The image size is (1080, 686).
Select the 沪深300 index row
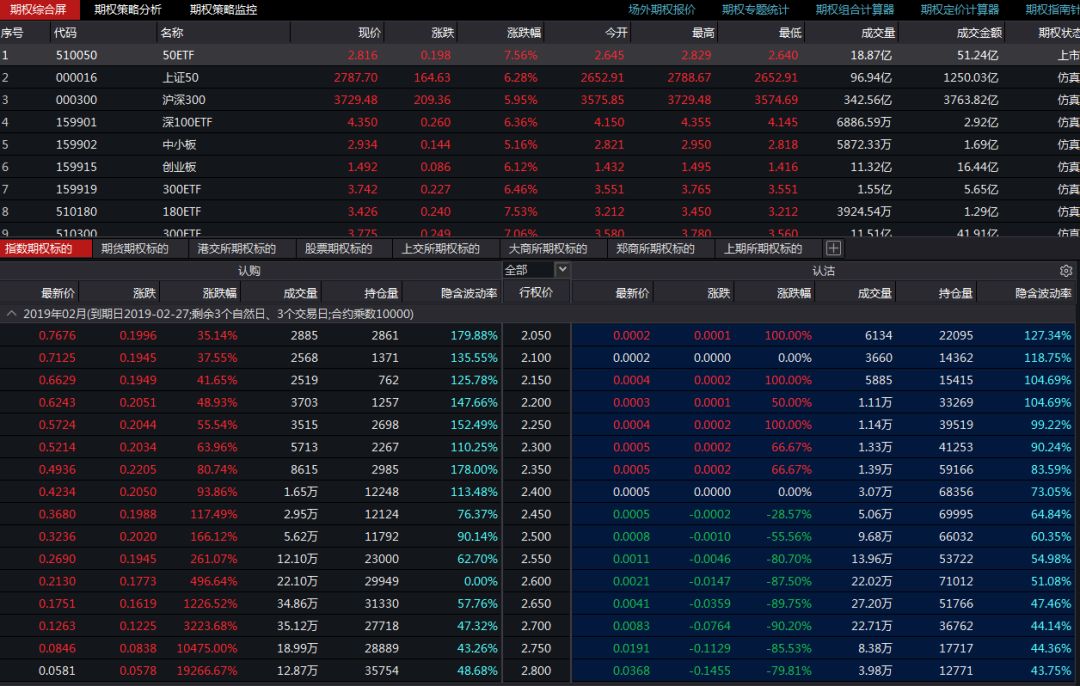click(184, 99)
